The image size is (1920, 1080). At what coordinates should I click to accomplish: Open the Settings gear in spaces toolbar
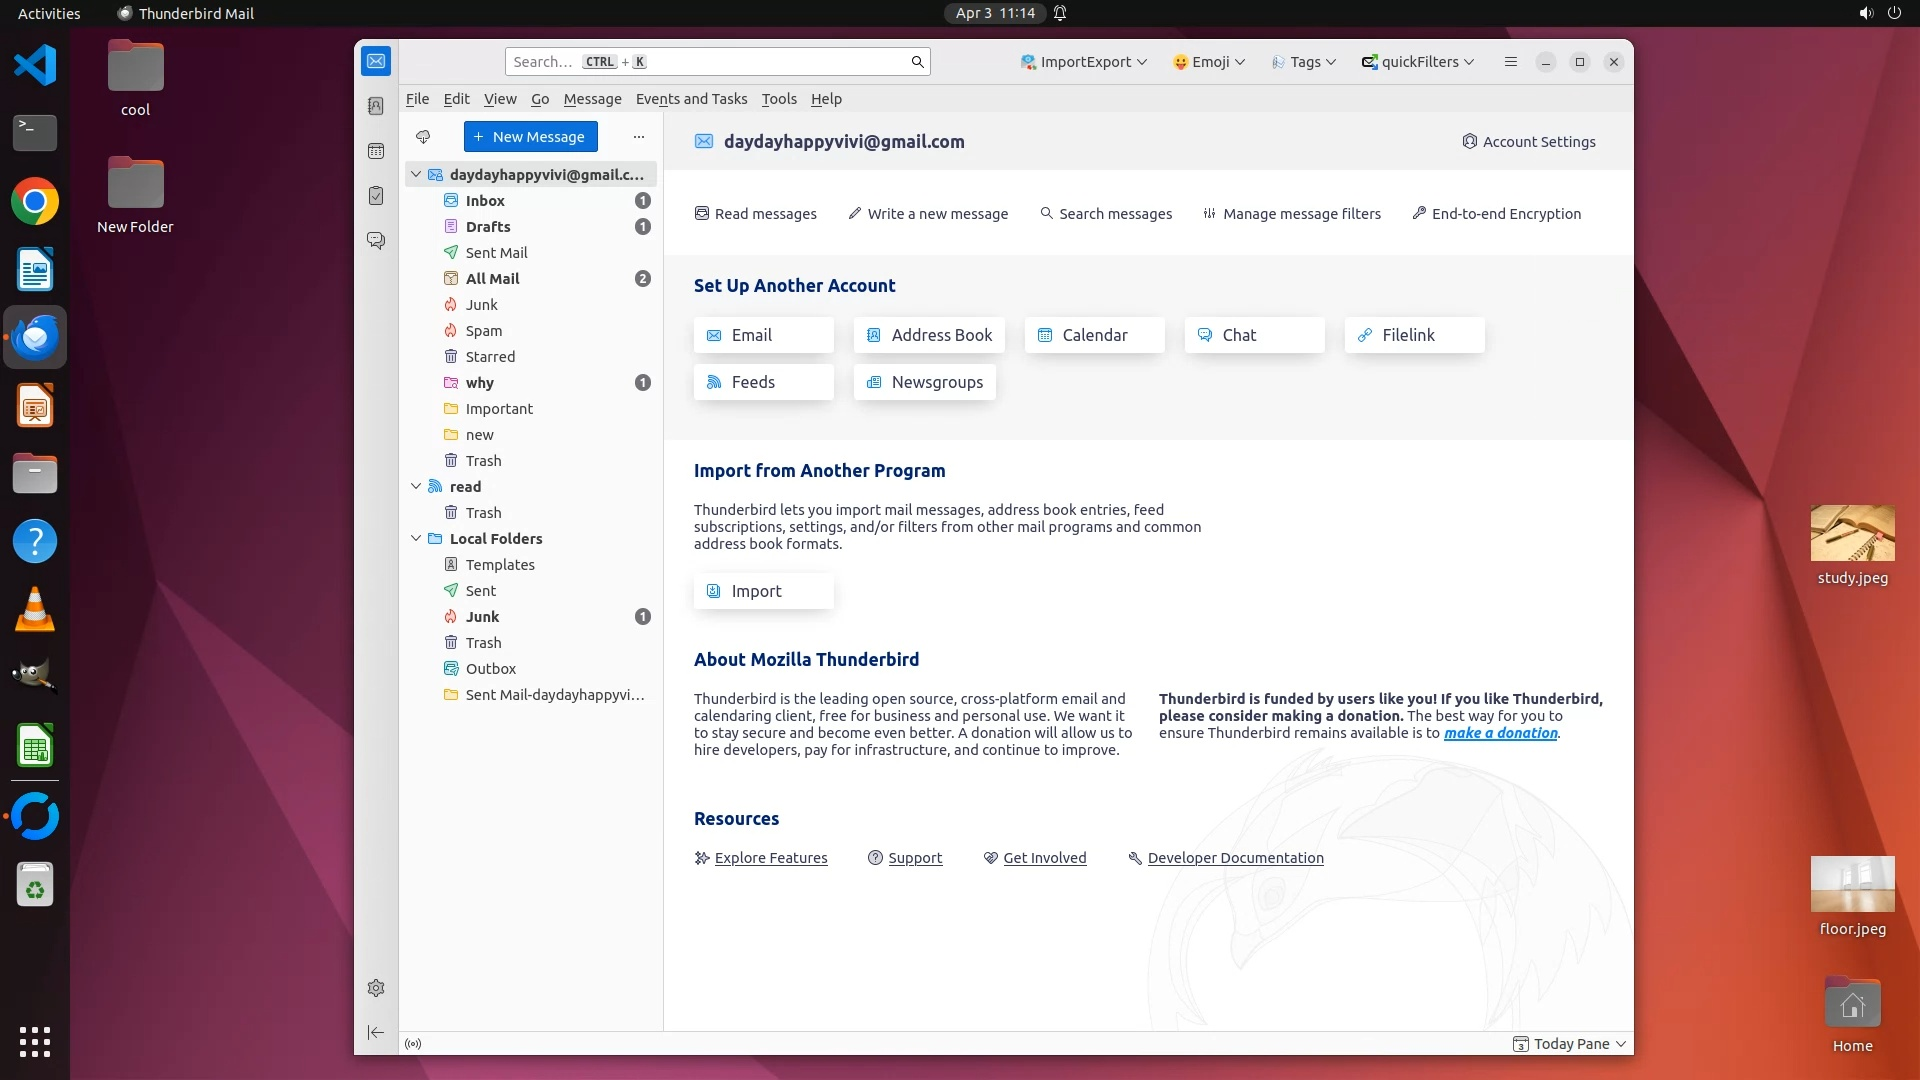click(x=376, y=988)
